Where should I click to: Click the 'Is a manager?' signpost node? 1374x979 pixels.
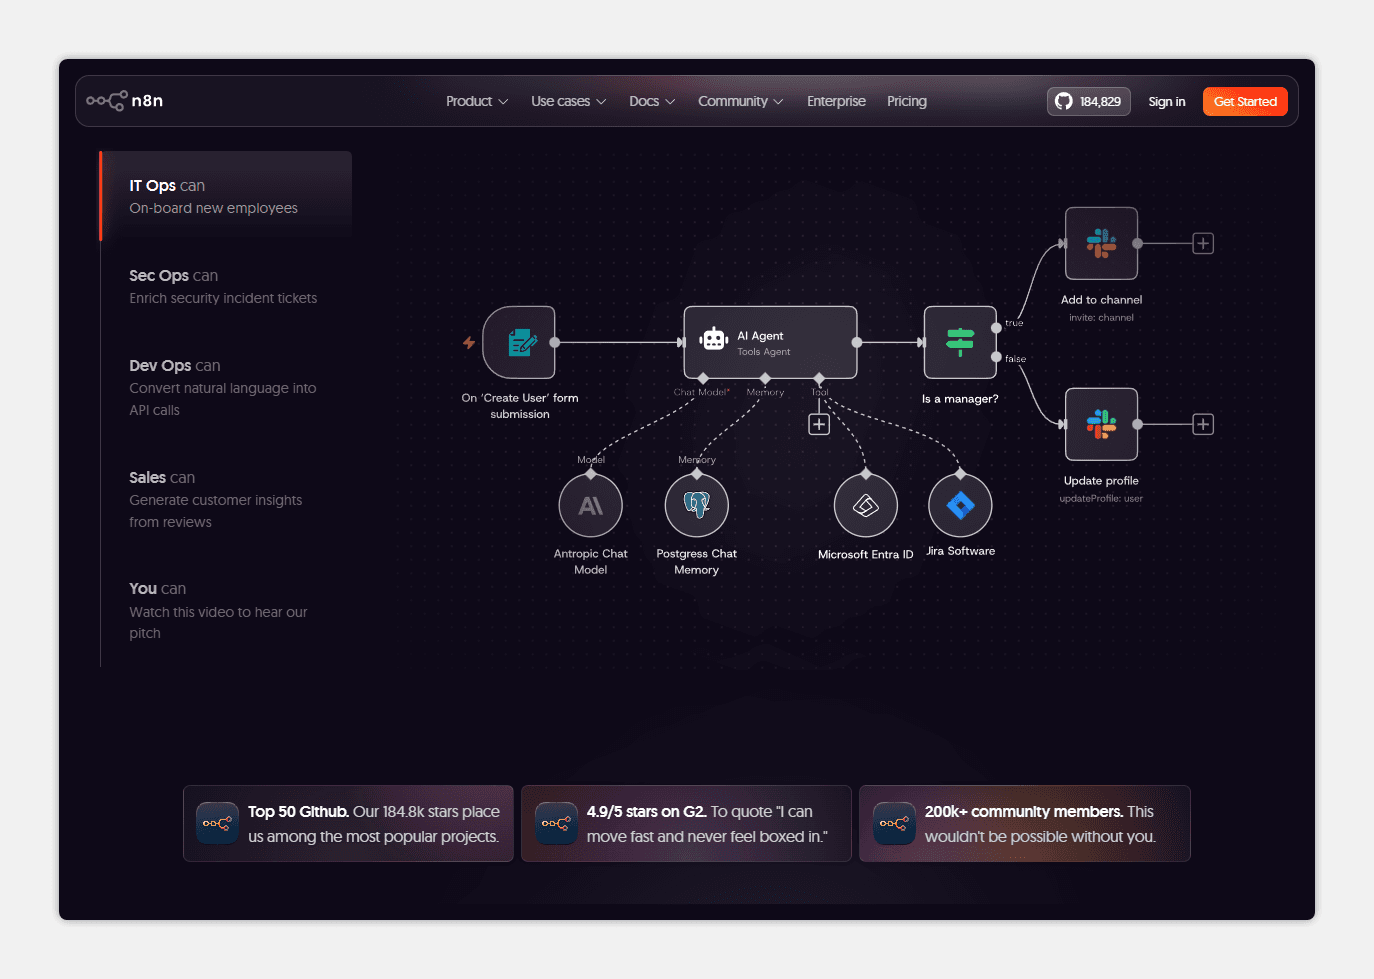(x=960, y=342)
